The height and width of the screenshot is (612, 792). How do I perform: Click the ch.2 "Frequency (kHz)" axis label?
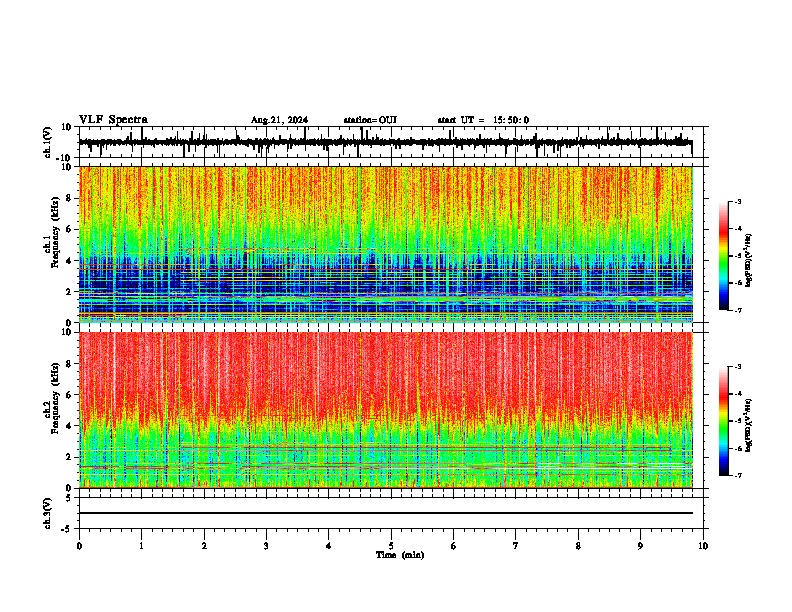(x=55, y=398)
